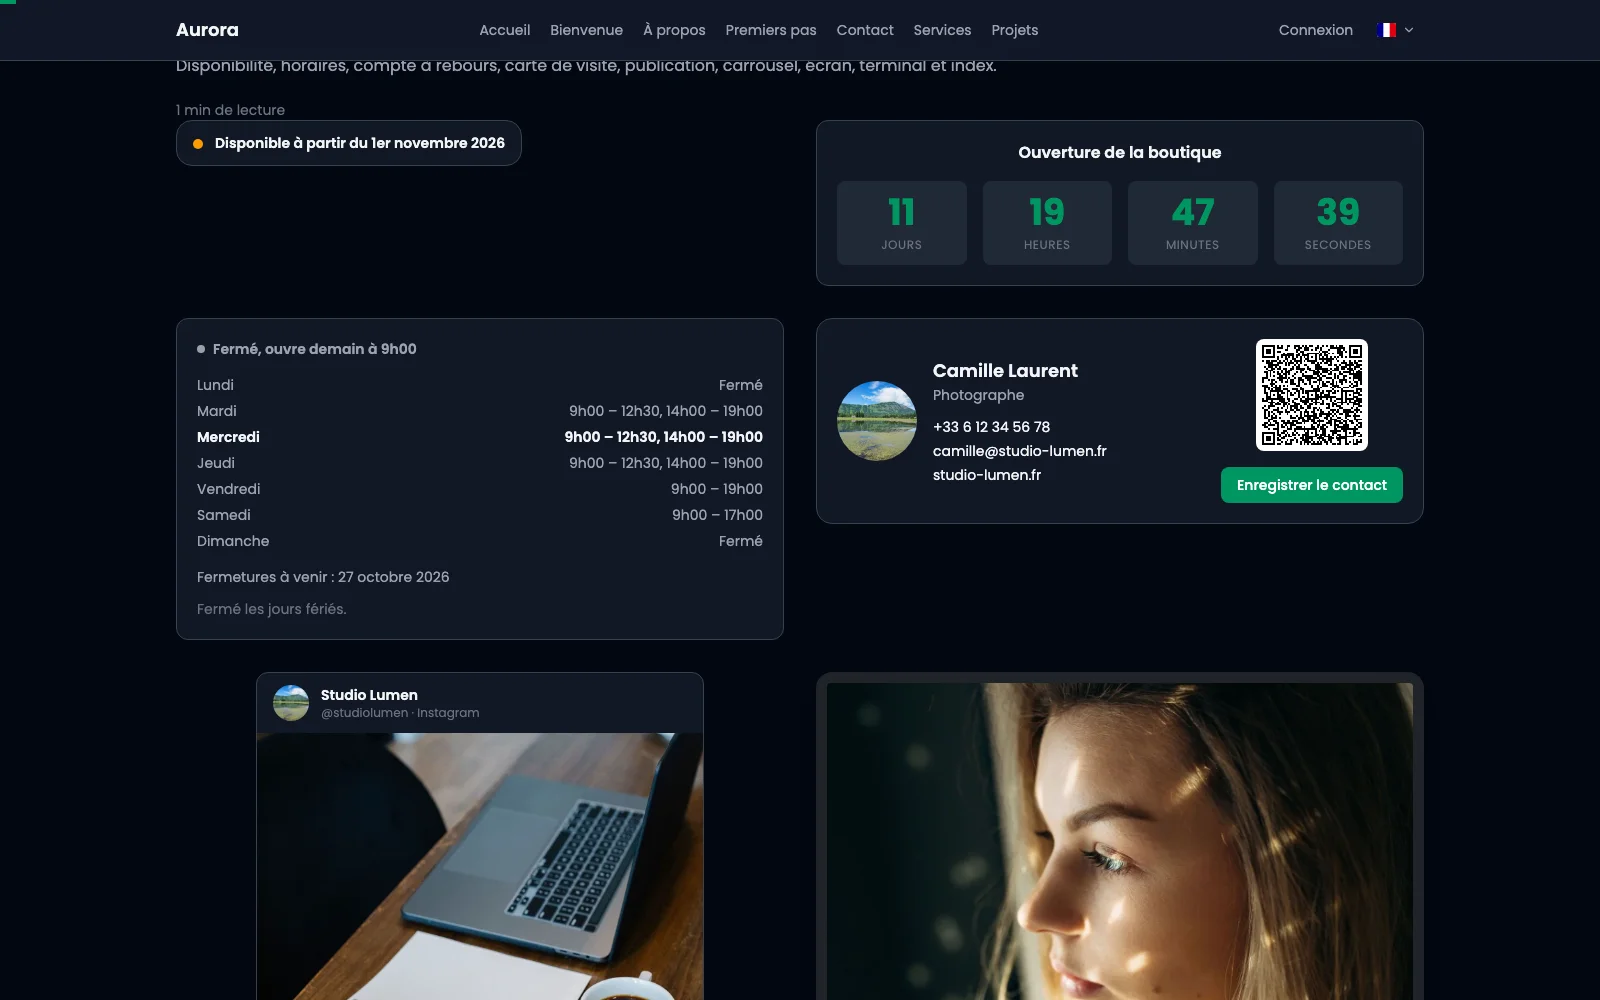Click Camille Laurent's avatar photo
1600x1000 pixels.
pyautogui.click(x=877, y=421)
